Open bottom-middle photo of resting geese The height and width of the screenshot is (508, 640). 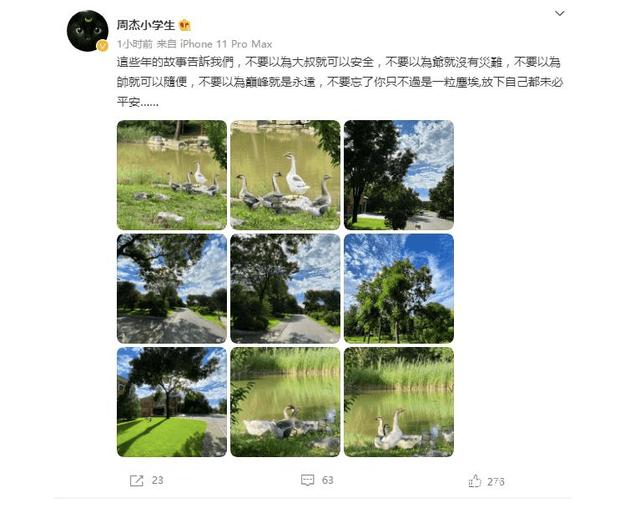(x=285, y=402)
